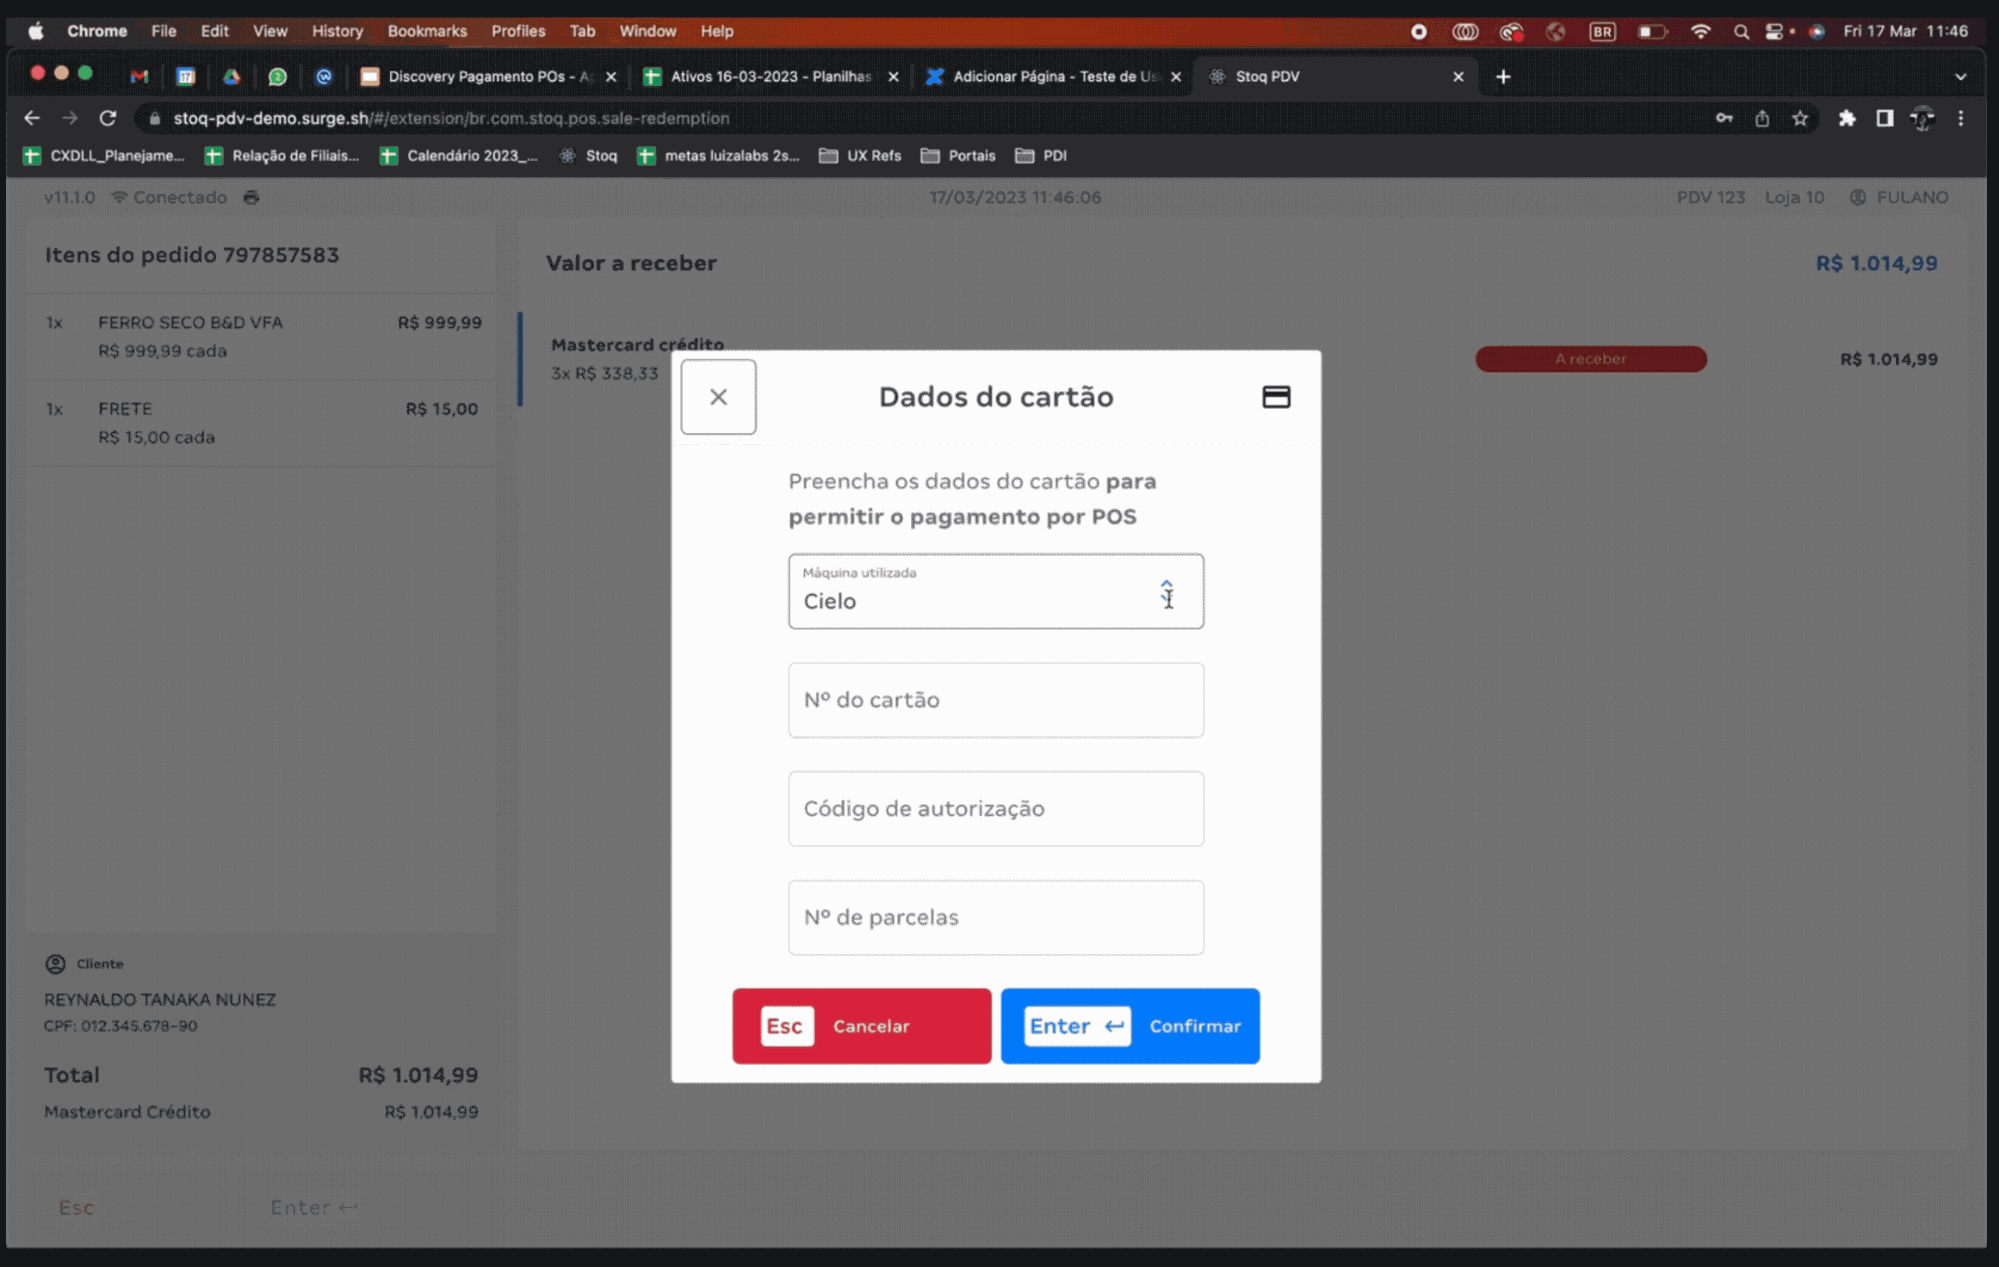Close the Discovery Pagamento POs tab

point(611,76)
